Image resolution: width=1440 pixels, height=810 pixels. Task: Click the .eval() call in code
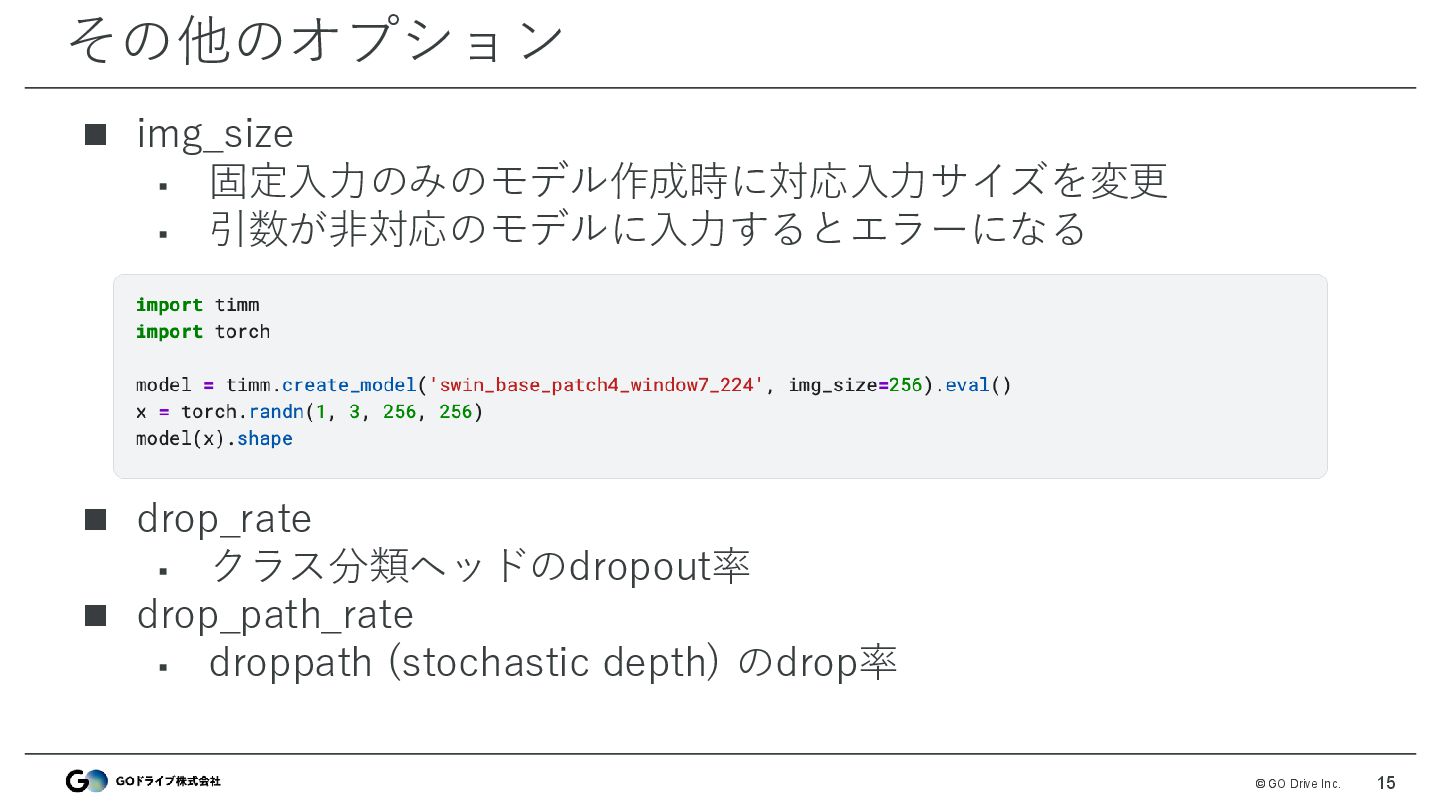pyautogui.click(x=973, y=385)
